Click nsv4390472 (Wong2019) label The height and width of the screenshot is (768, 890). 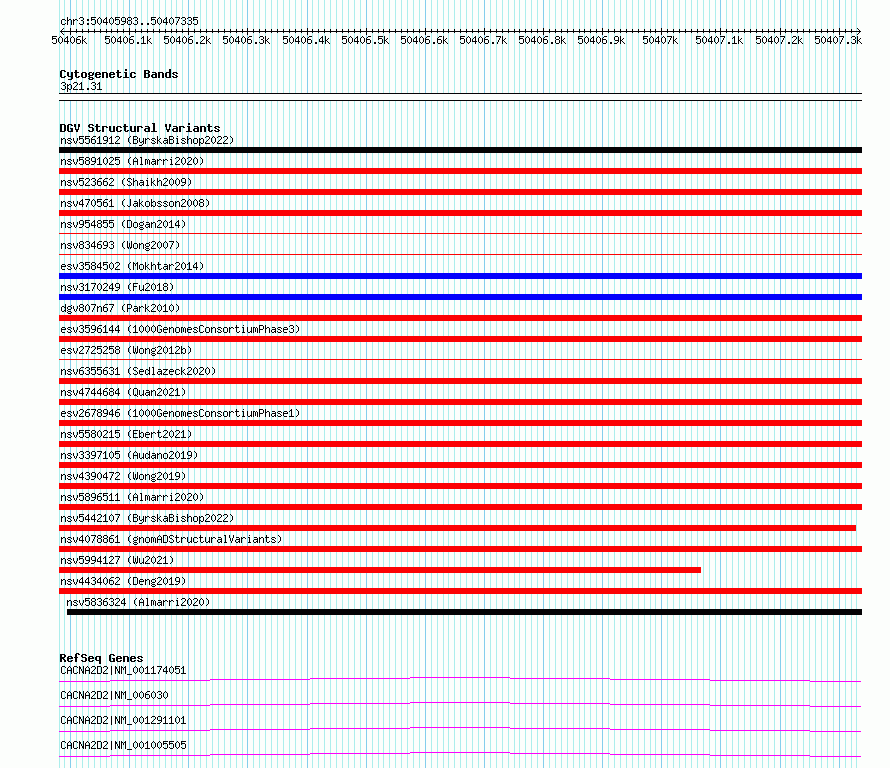[x=123, y=476]
